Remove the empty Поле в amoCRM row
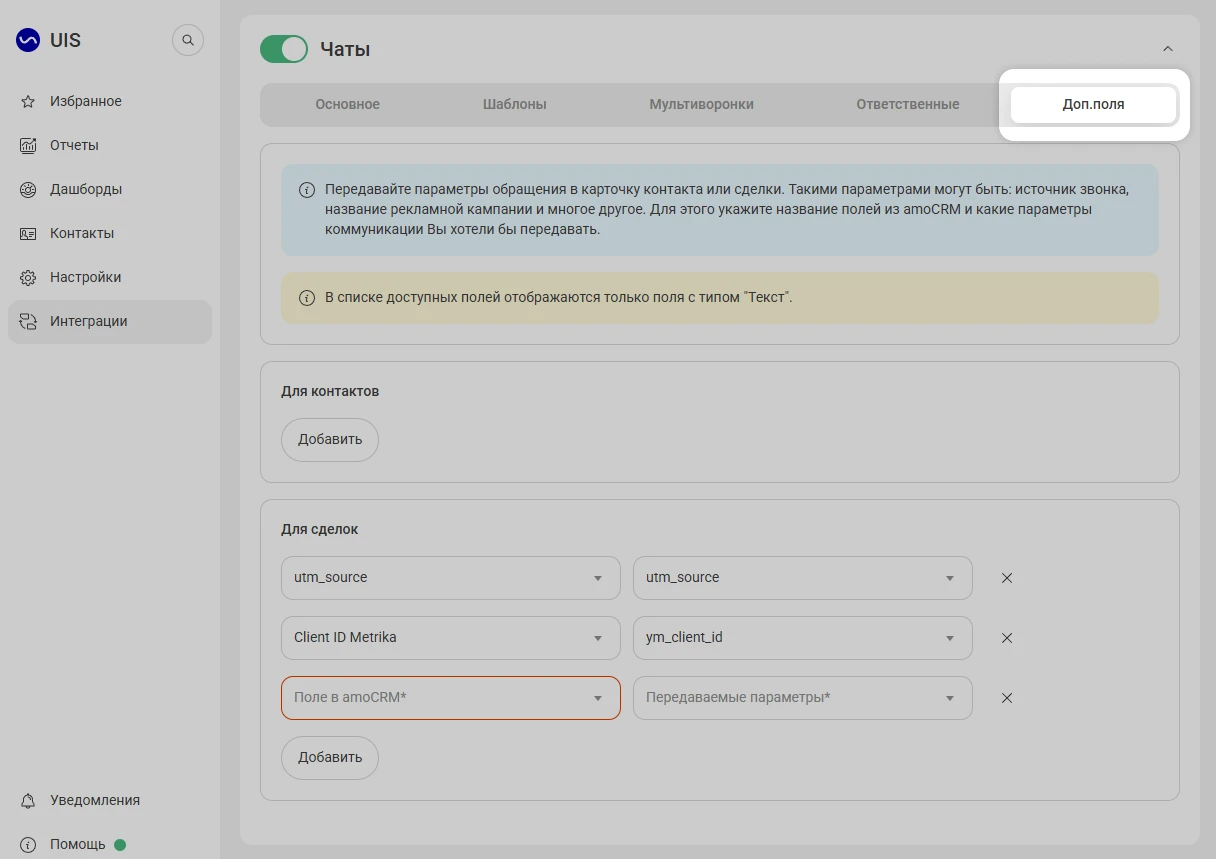The height and width of the screenshot is (859, 1216). pyautogui.click(x=1007, y=698)
